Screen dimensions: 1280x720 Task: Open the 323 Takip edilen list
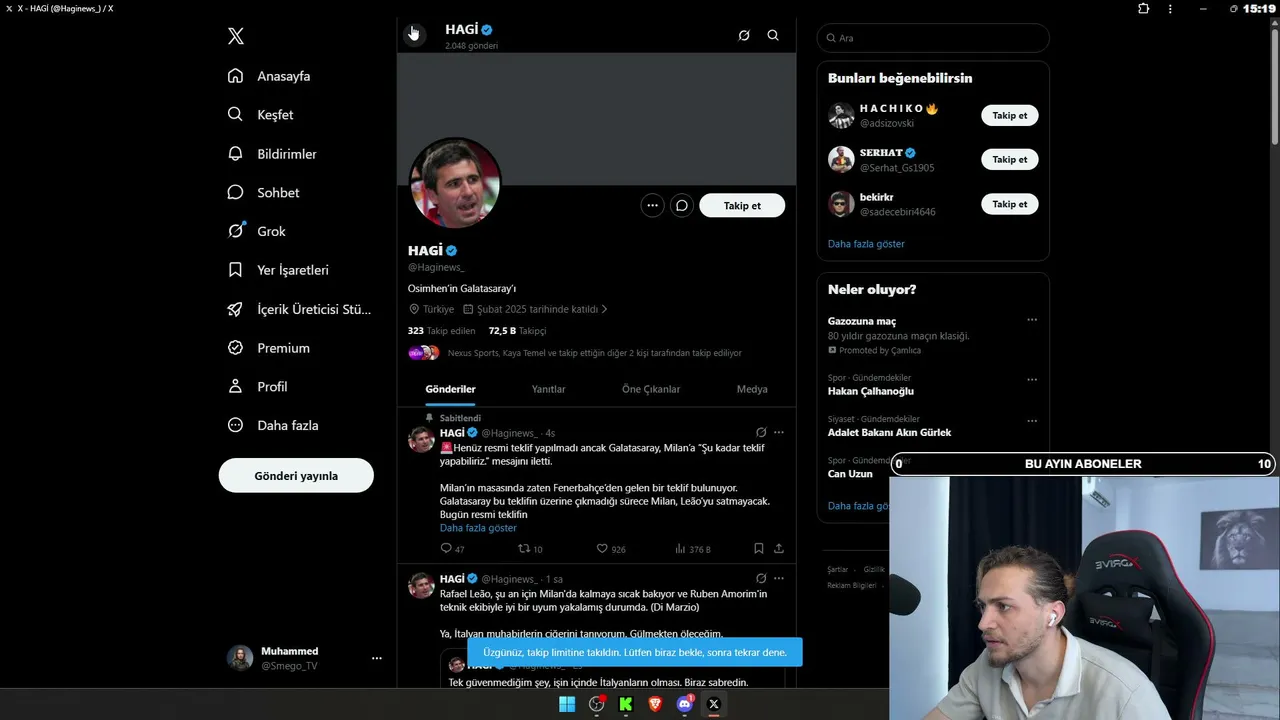(x=442, y=330)
